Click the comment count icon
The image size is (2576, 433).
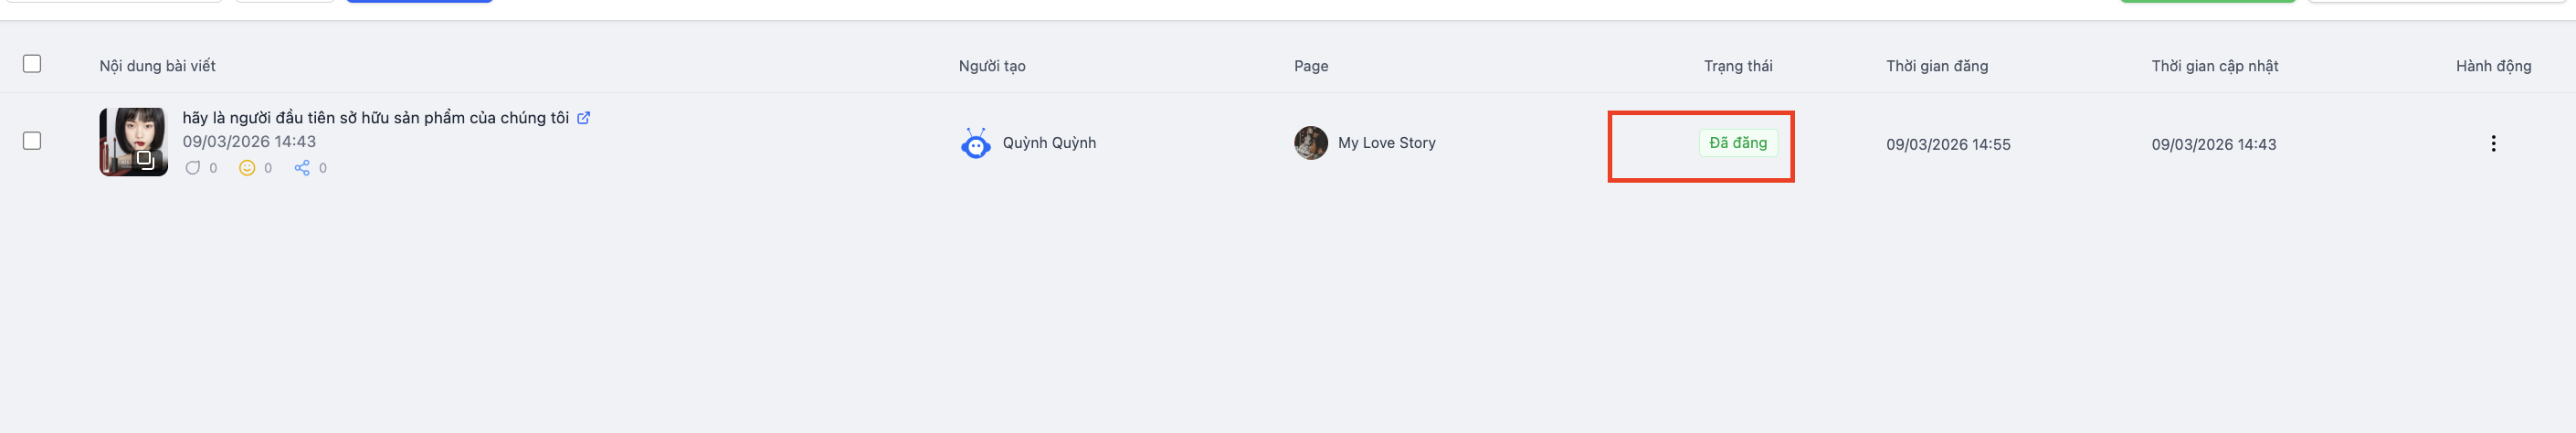(x=193, y=168)
